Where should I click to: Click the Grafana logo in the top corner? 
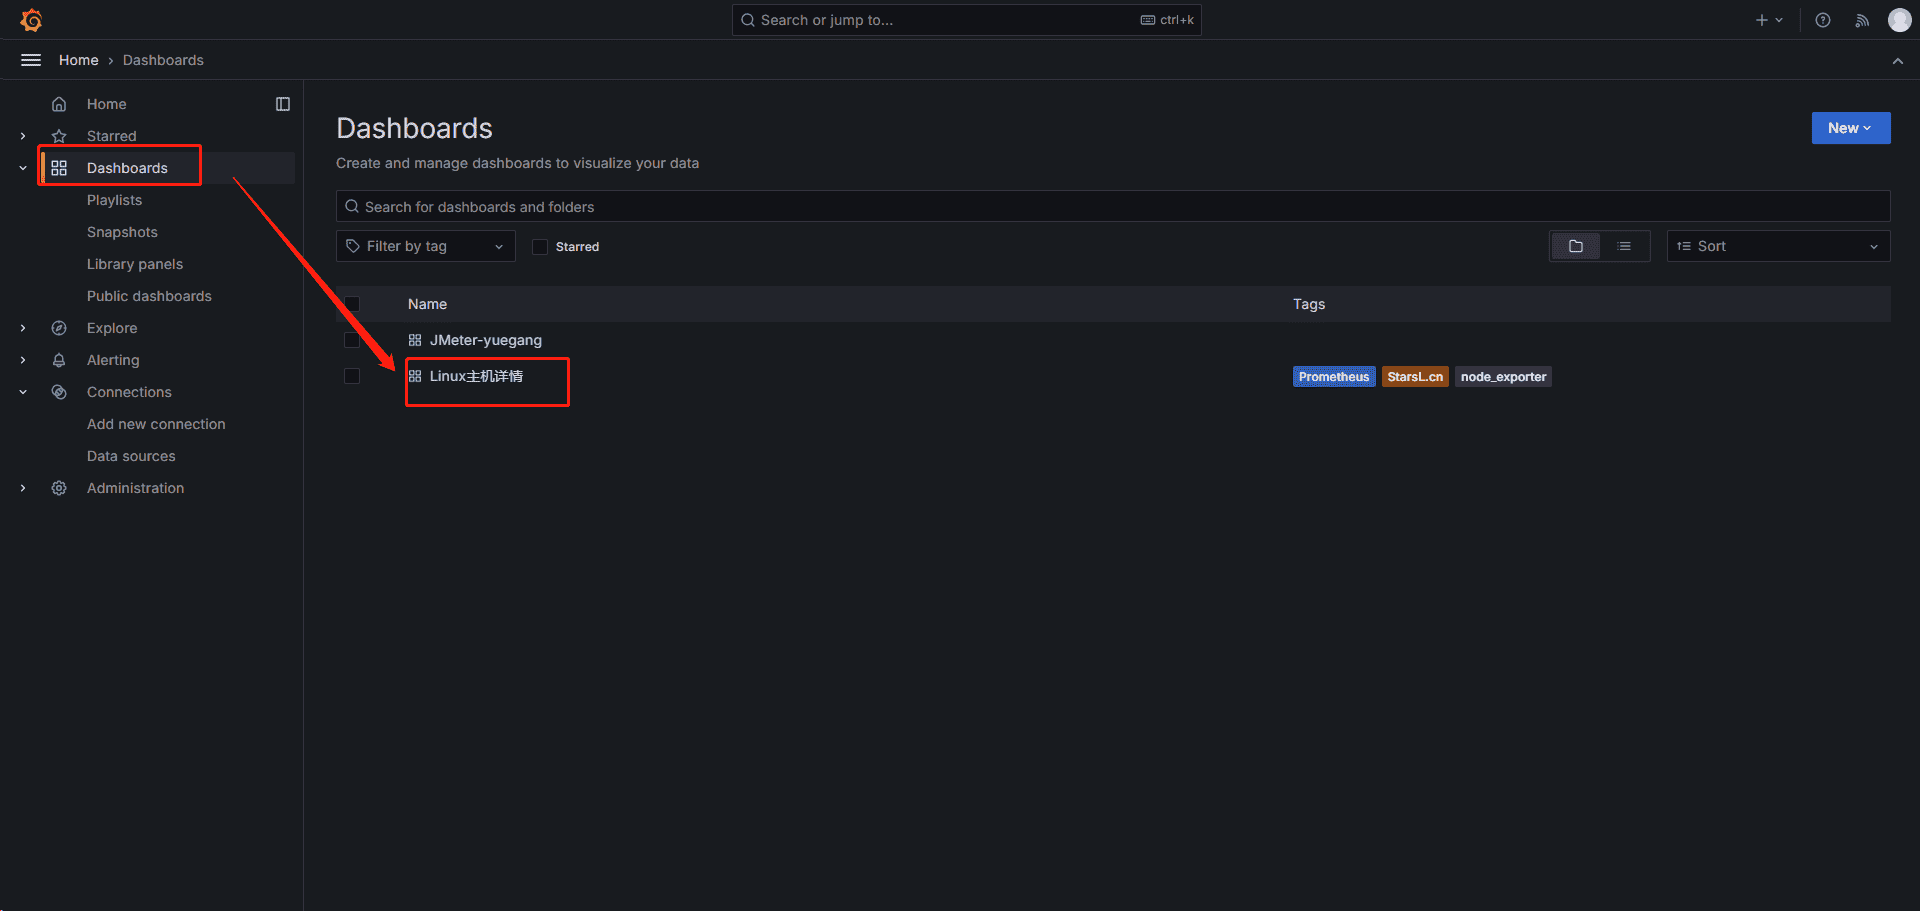(x=31, y=19)
